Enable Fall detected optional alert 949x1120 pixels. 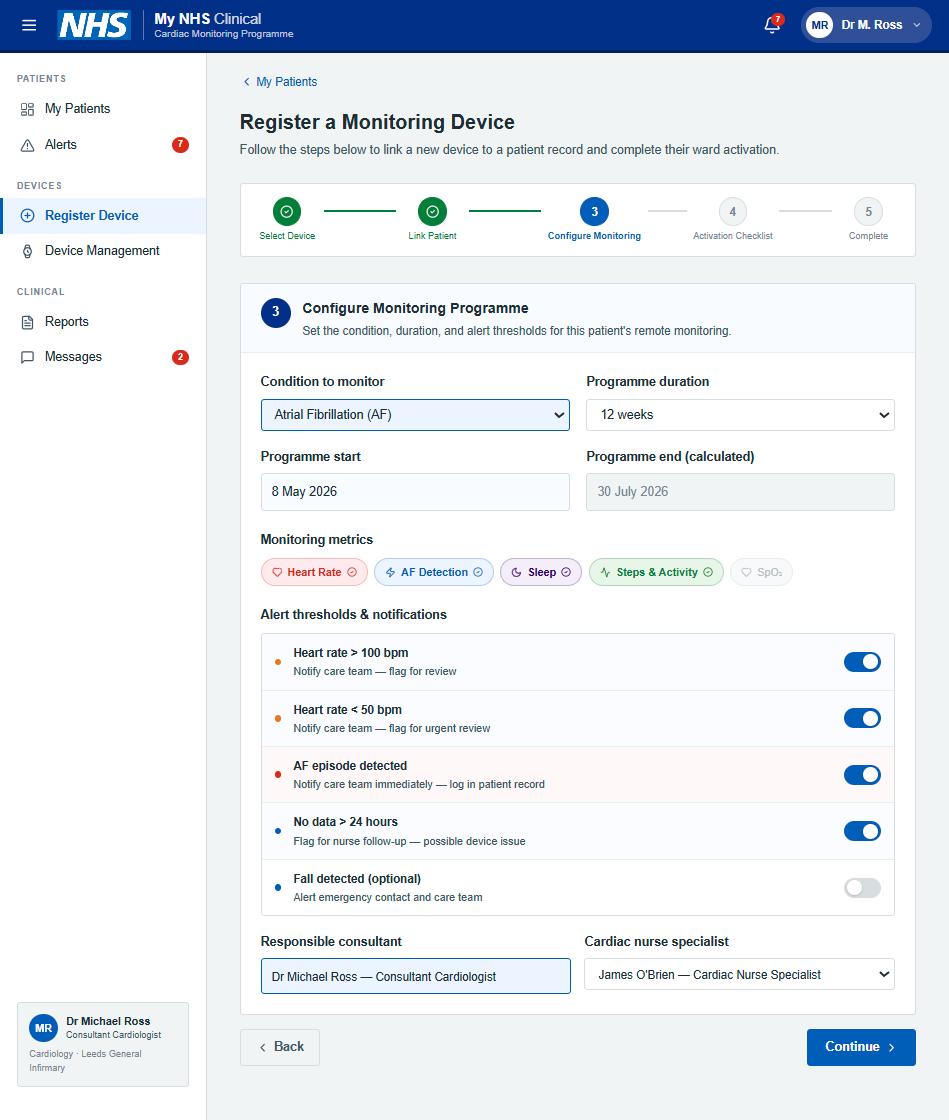862,888
